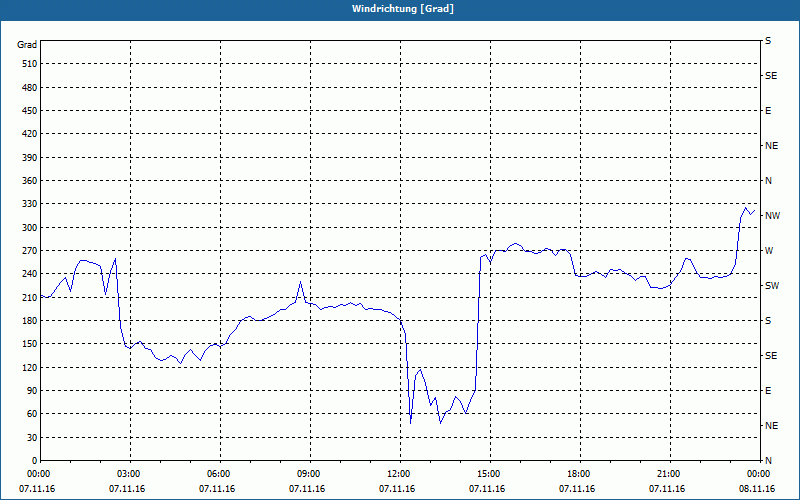Click the 270 y-axis tick label
Viewport: 800px width, 500px height.
pyautogui.click(x=29, y=251)
